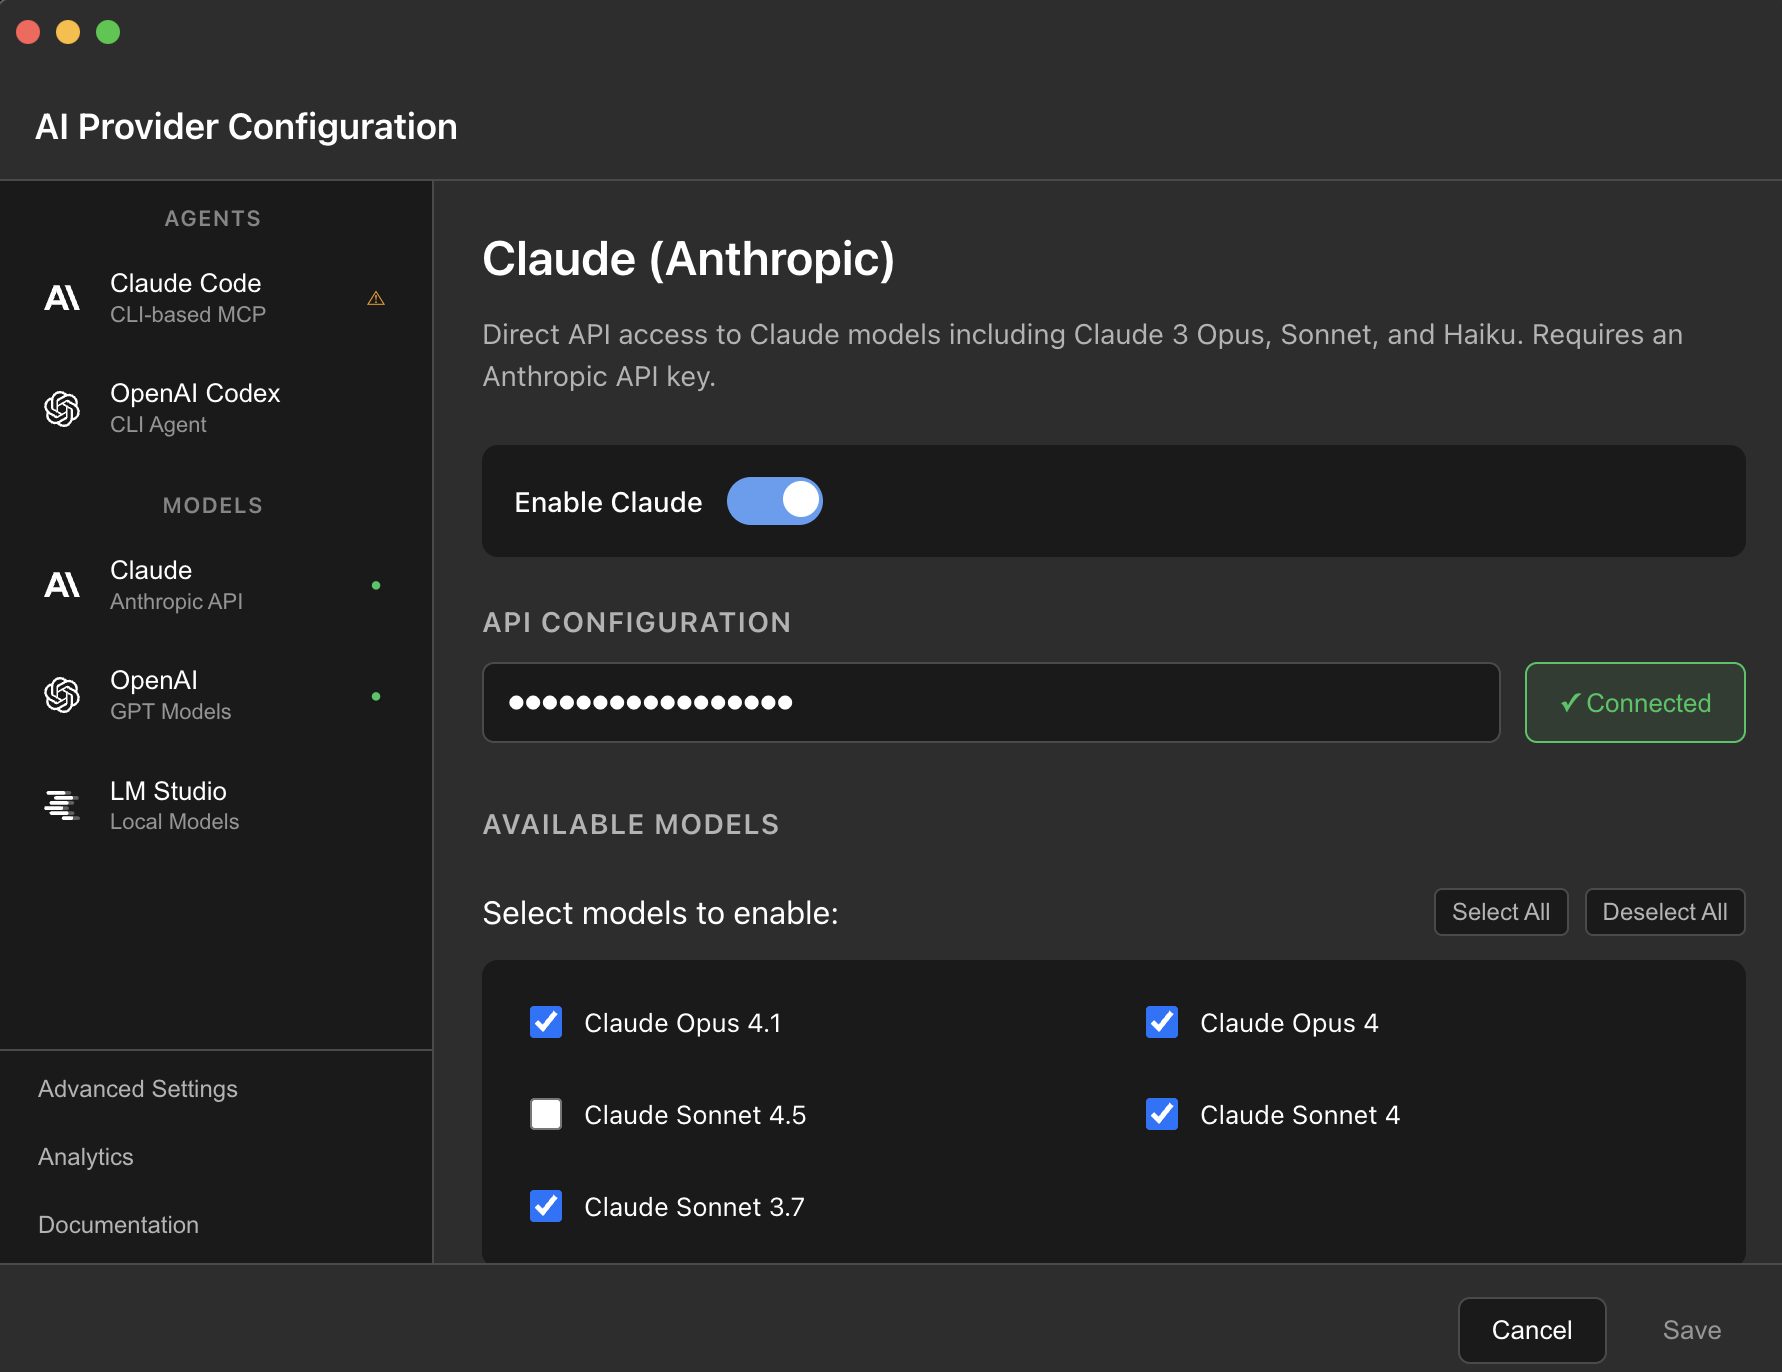
Task: Click the Cancel button
Action: (x=1532, y=1330)
